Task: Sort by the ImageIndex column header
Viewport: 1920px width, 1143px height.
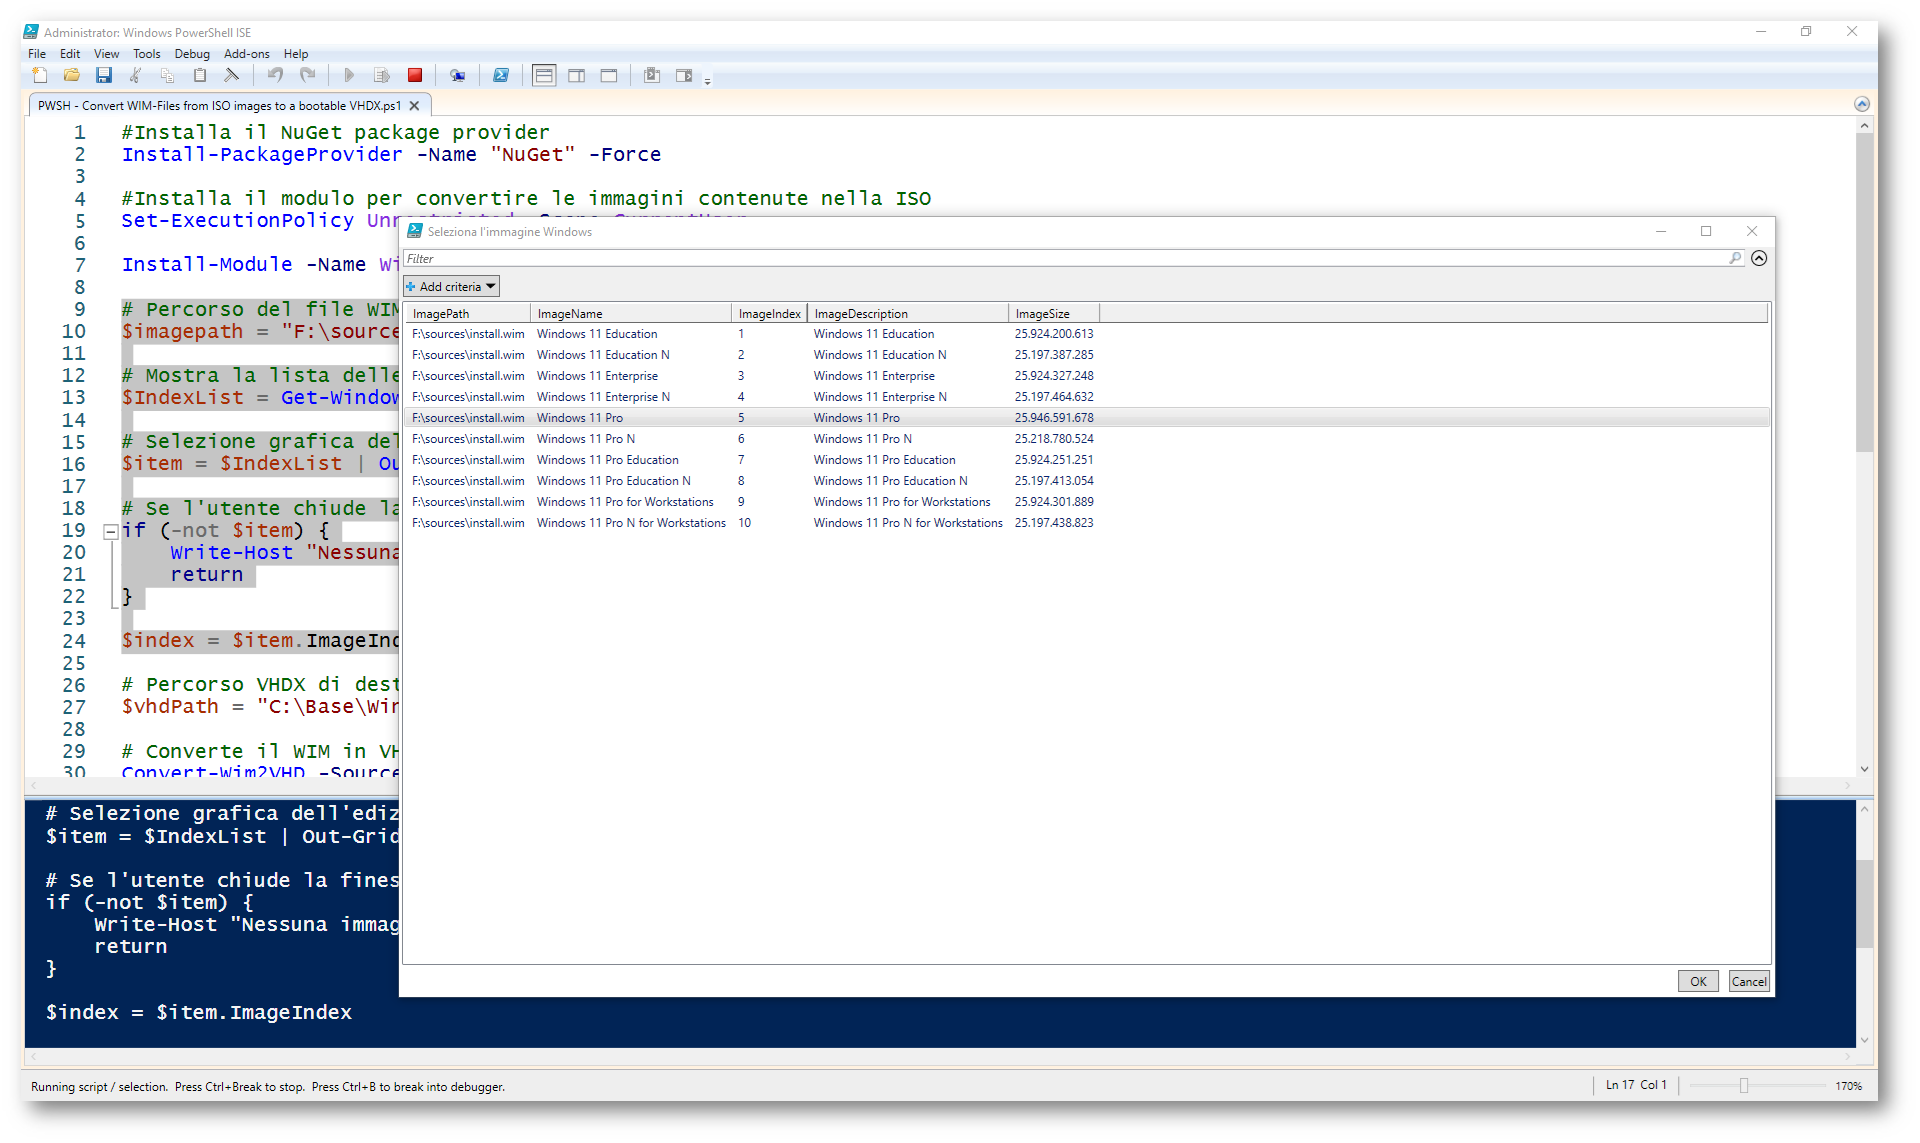Action: click(769, 313)
